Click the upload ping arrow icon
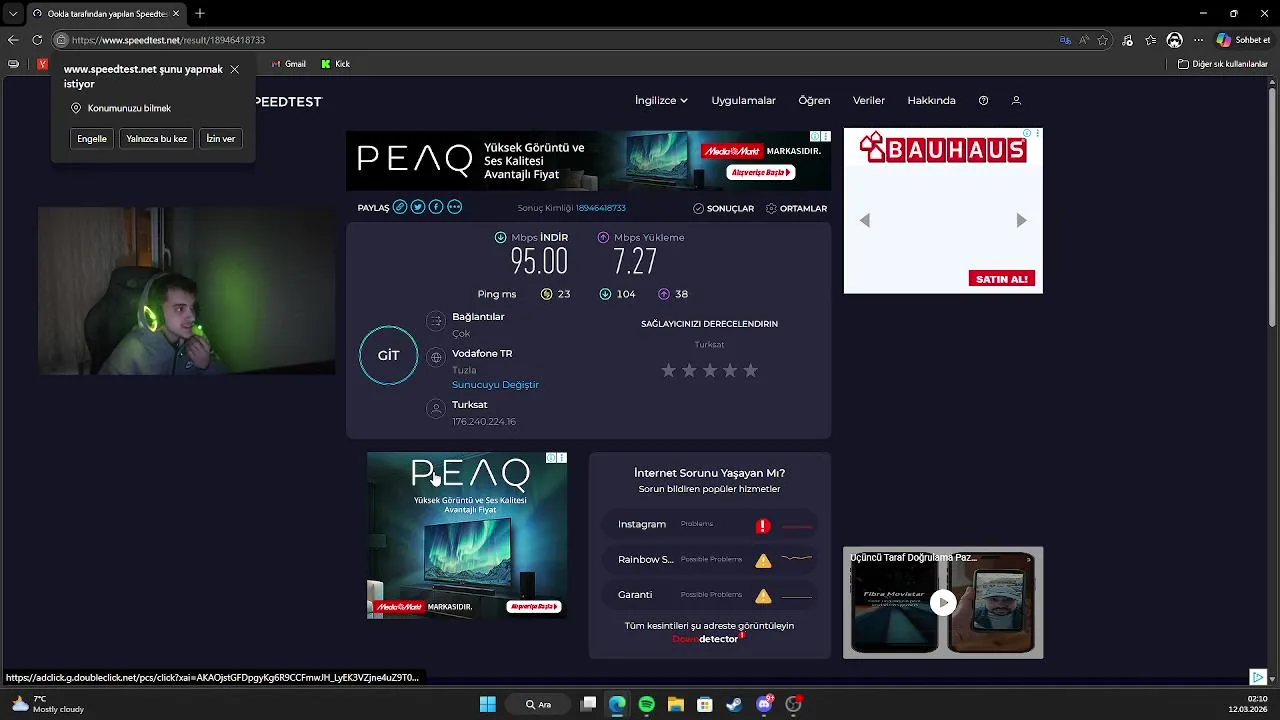Image resolution: width=1280 pixels, height=720 pixels. tap(664, 294)
